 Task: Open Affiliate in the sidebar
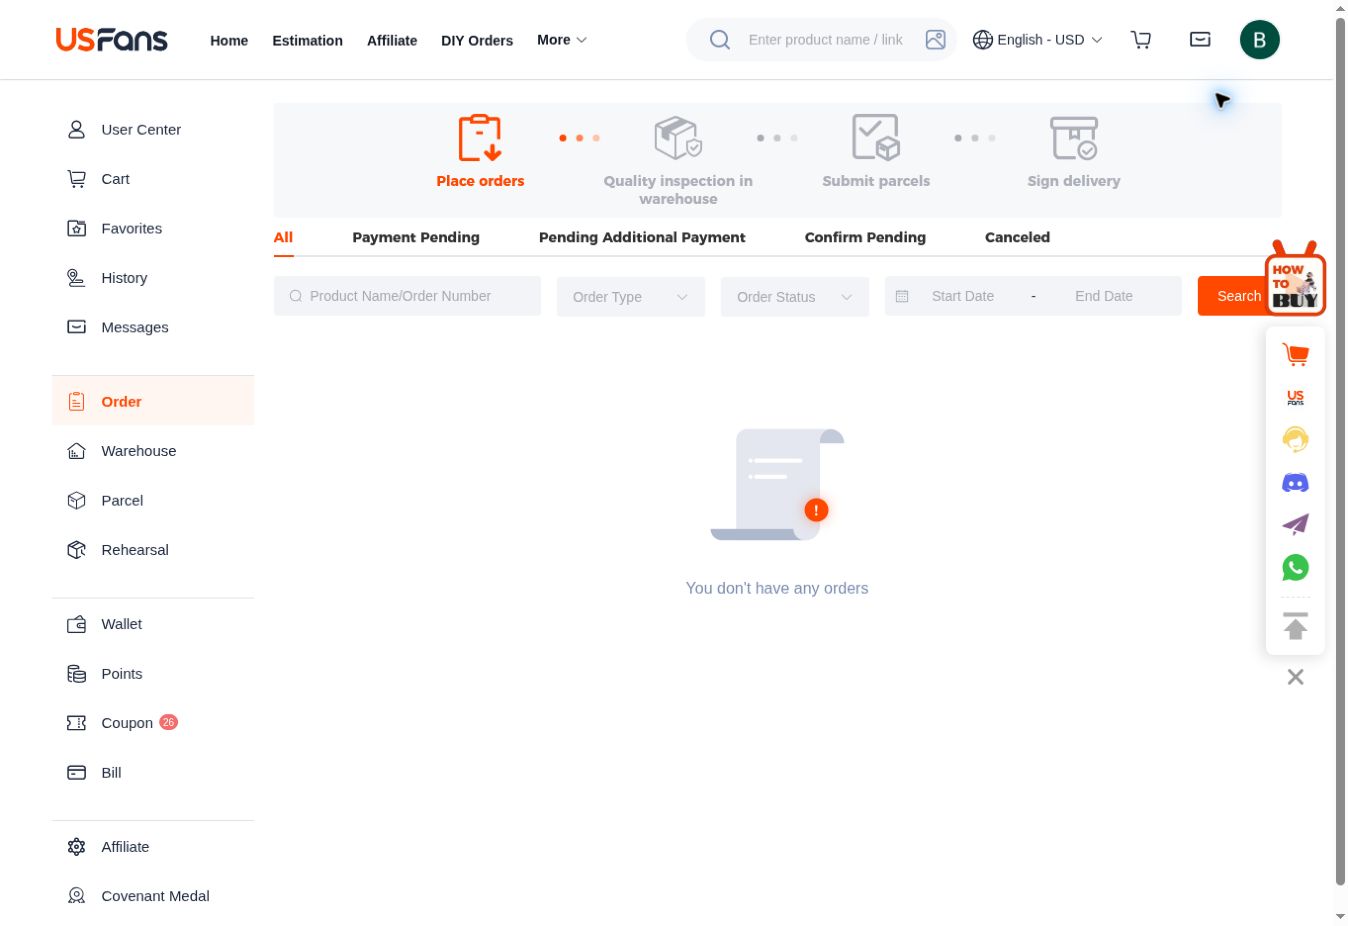click(153, 847)
